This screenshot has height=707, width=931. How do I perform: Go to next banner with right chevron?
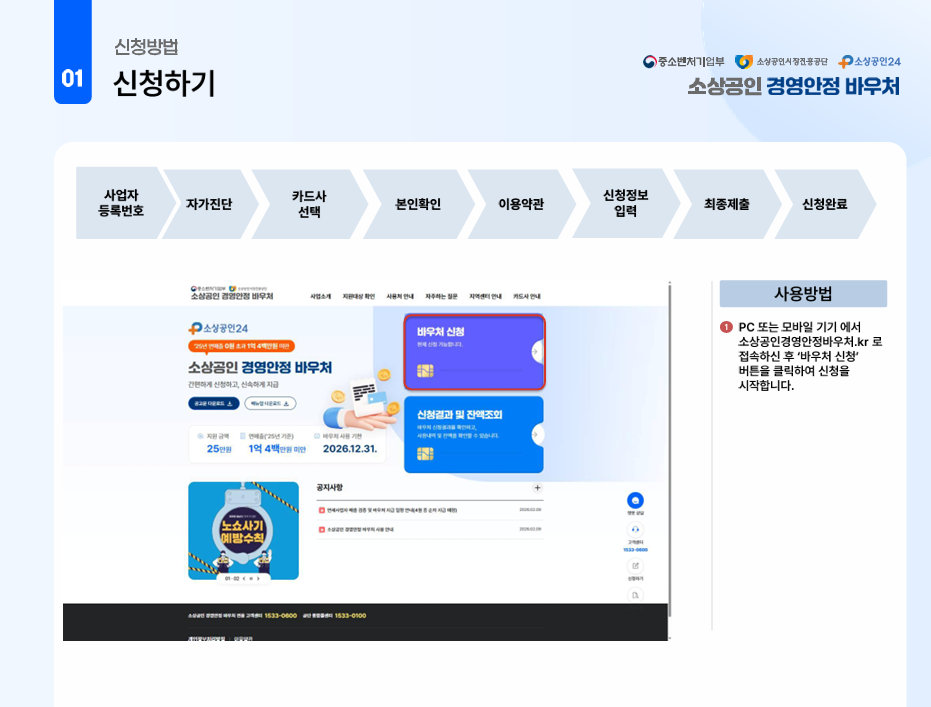point(258,578)
